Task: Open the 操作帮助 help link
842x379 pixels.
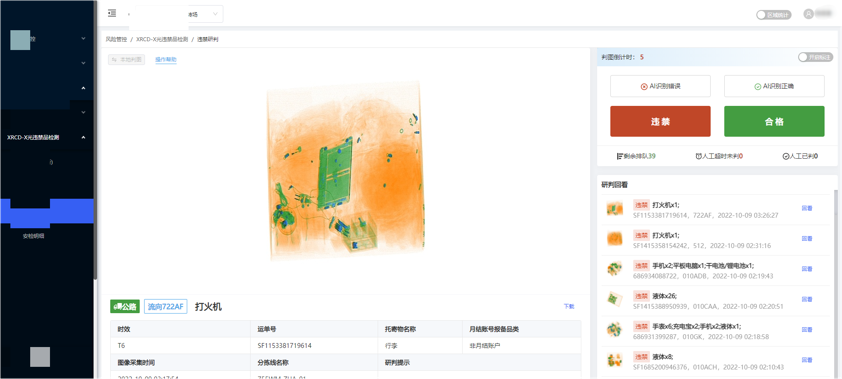Action: (x=166, y=60)
